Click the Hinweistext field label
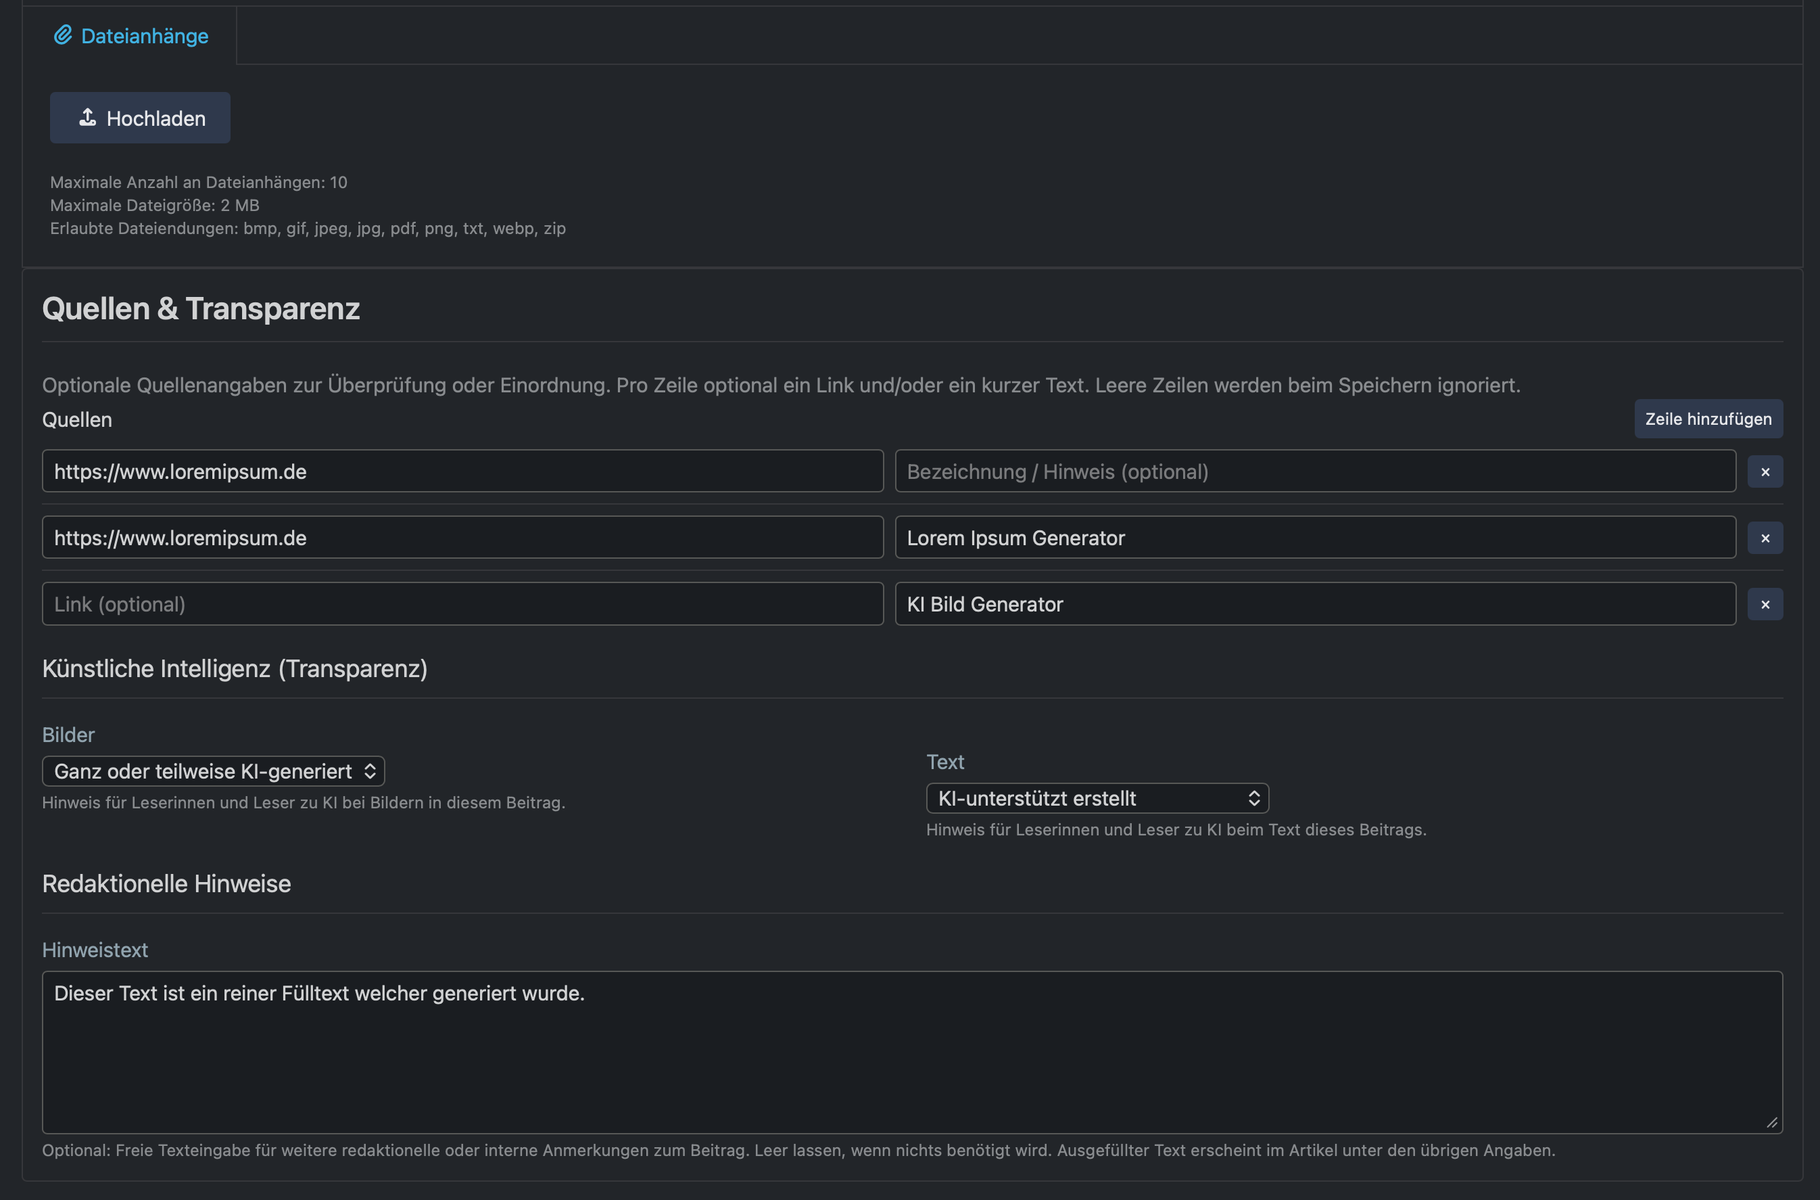 [x=95, y=950]
